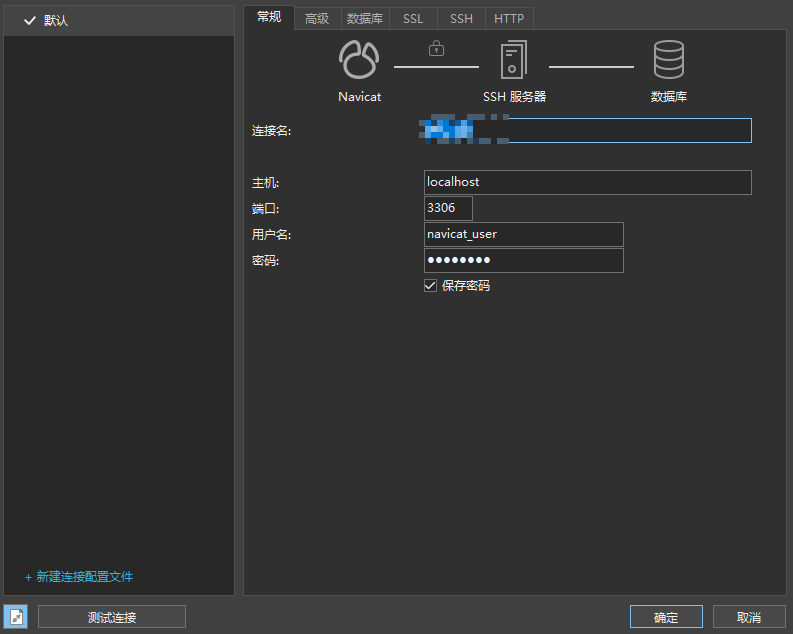Click the 端口 field showing 3306

click(448, 208)
